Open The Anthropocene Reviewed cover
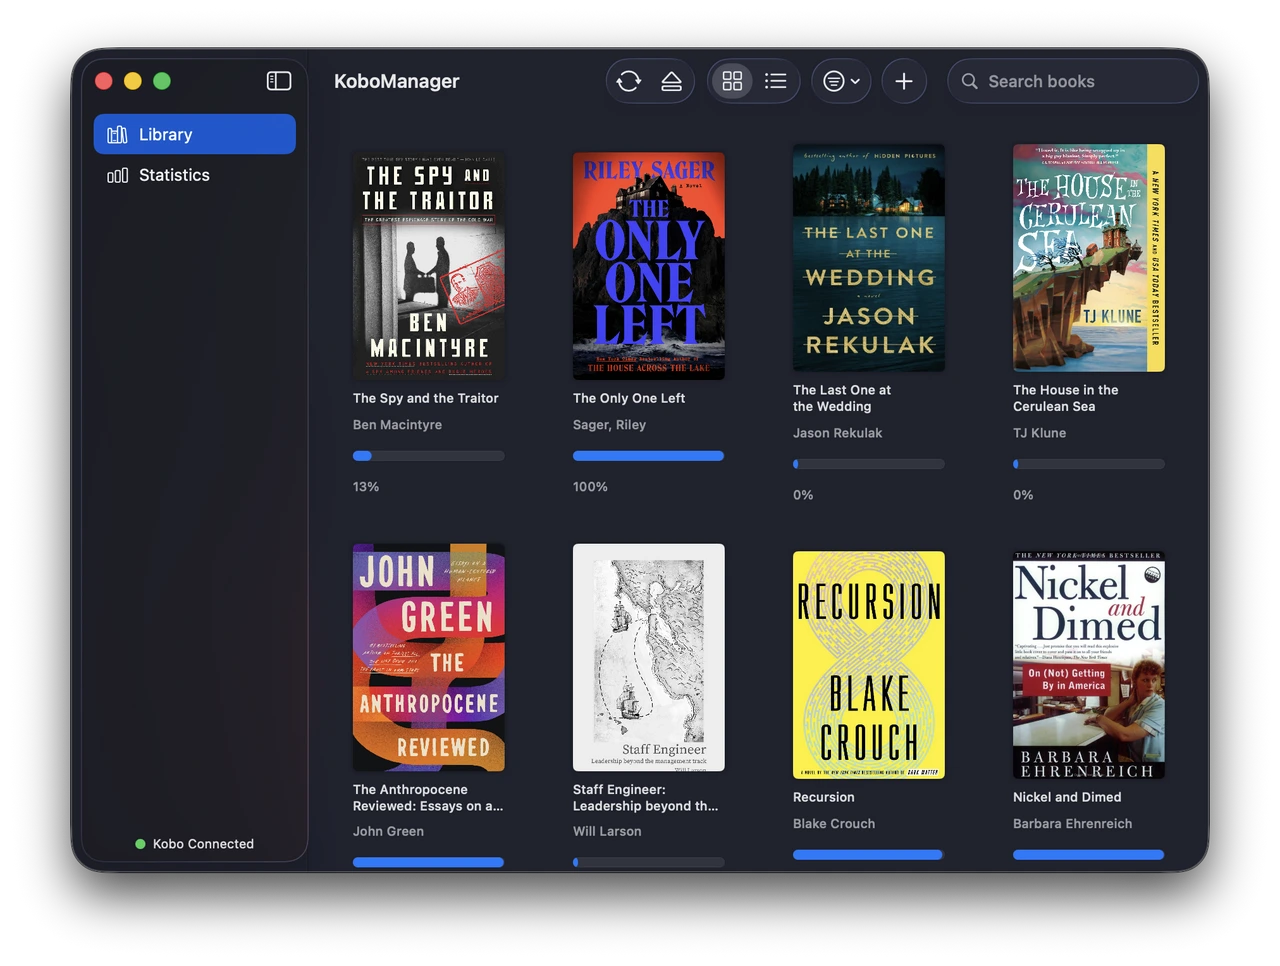This screenshot has width=1280, height=966. [x=429, y=657]
